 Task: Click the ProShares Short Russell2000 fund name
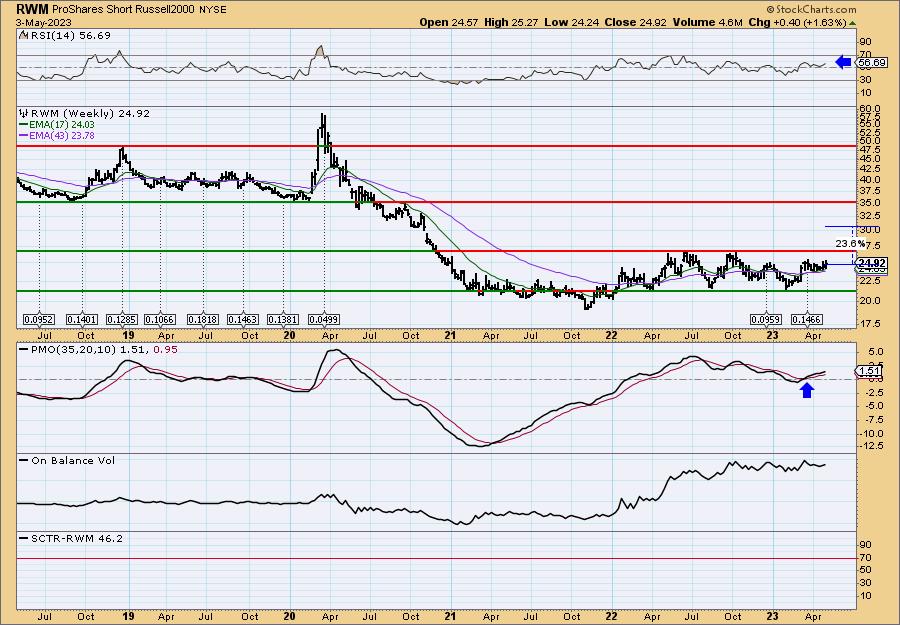pos(121,10)
